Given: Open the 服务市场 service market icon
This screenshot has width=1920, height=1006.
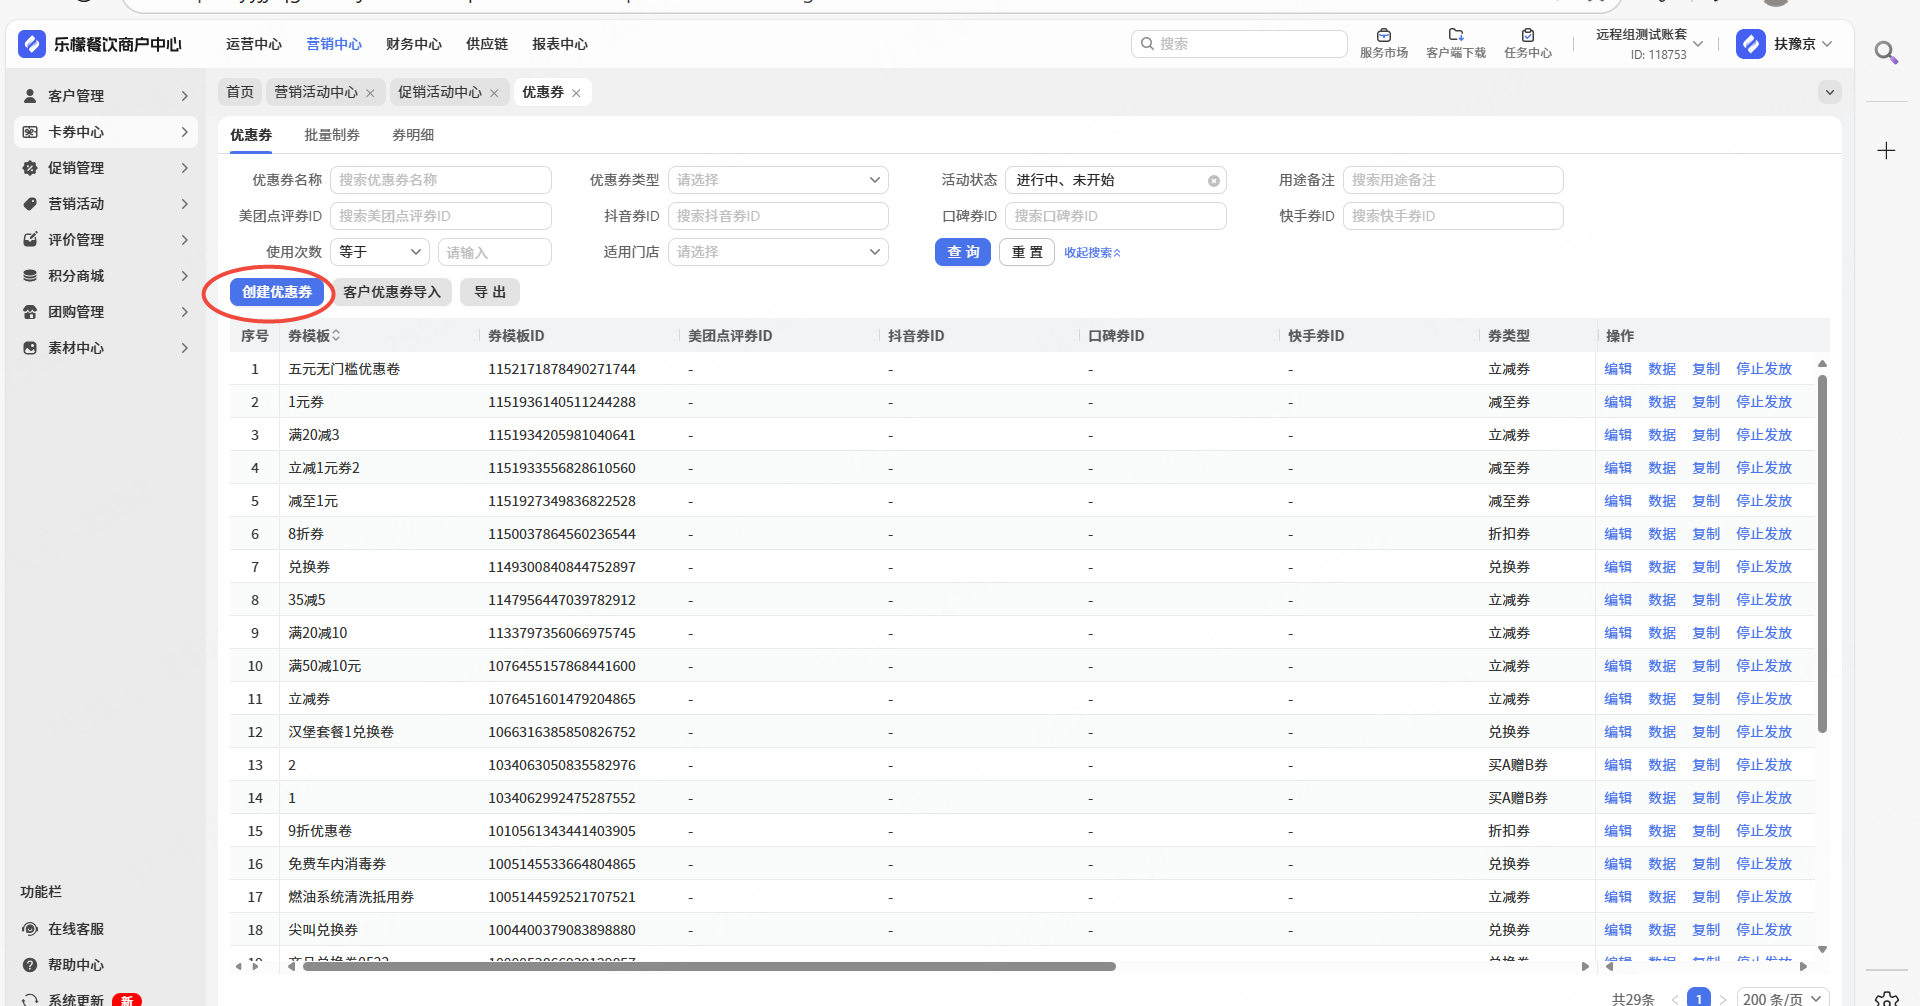Looking at the screenshot, I should (1383, 36).
